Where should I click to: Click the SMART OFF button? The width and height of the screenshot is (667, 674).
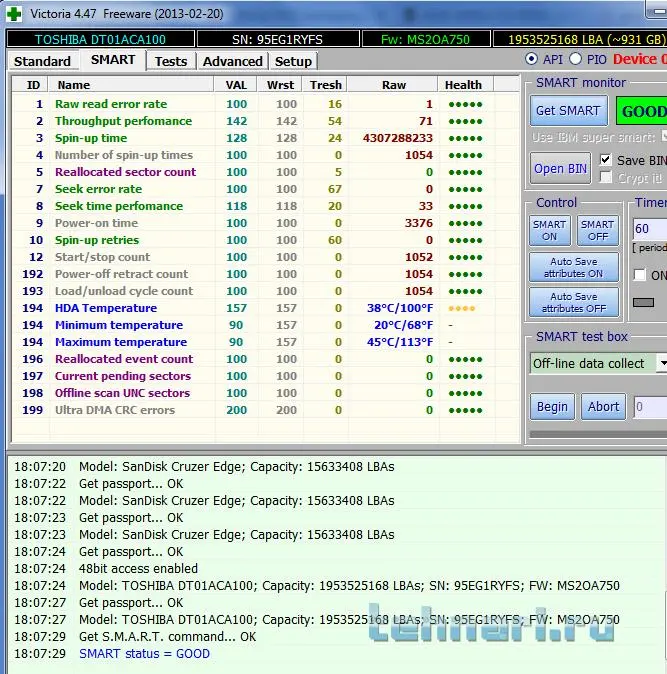click(597, 230)
